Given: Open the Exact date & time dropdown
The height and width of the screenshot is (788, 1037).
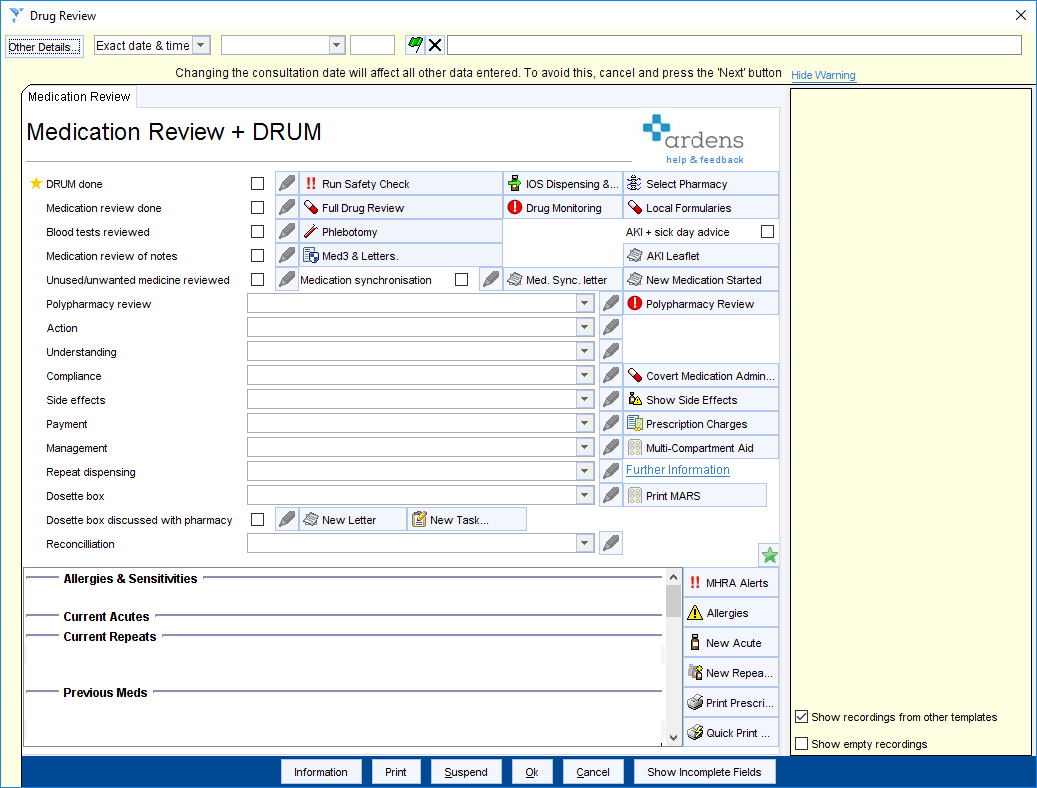Looking at the screenshot, I should [x=201, y=44].
